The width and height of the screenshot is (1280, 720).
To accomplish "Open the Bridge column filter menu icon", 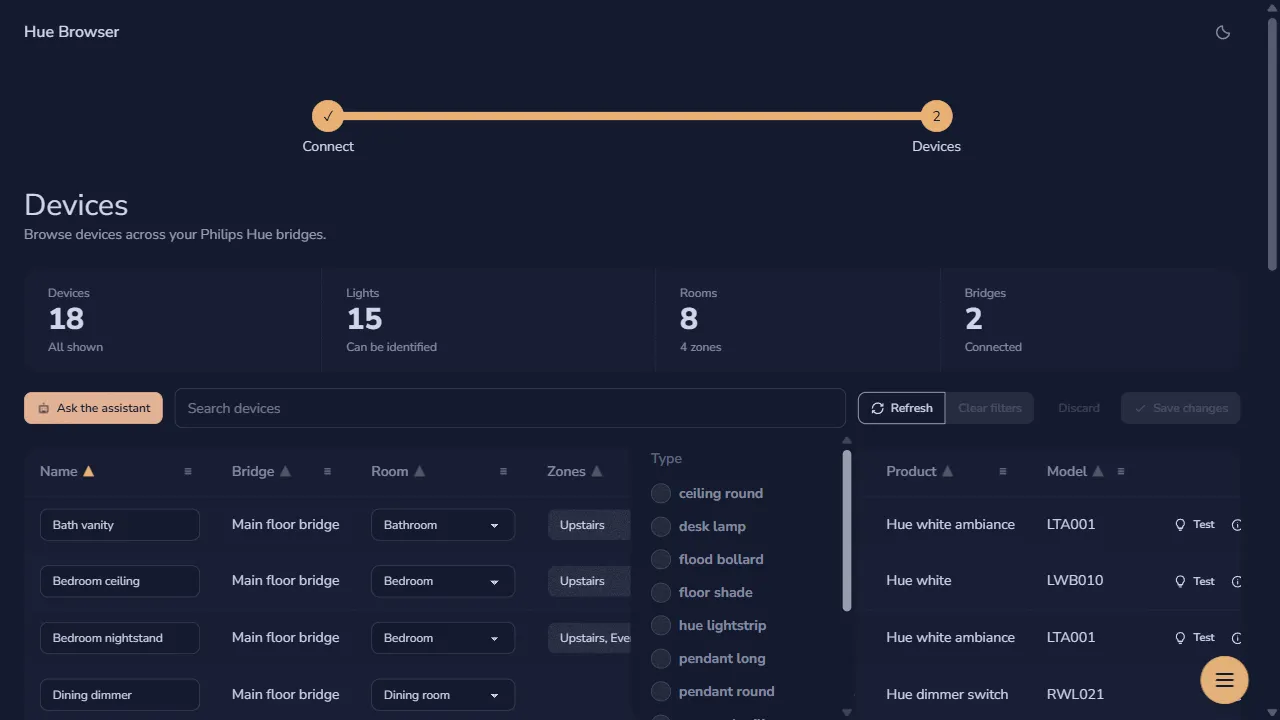I will [327, 472].
